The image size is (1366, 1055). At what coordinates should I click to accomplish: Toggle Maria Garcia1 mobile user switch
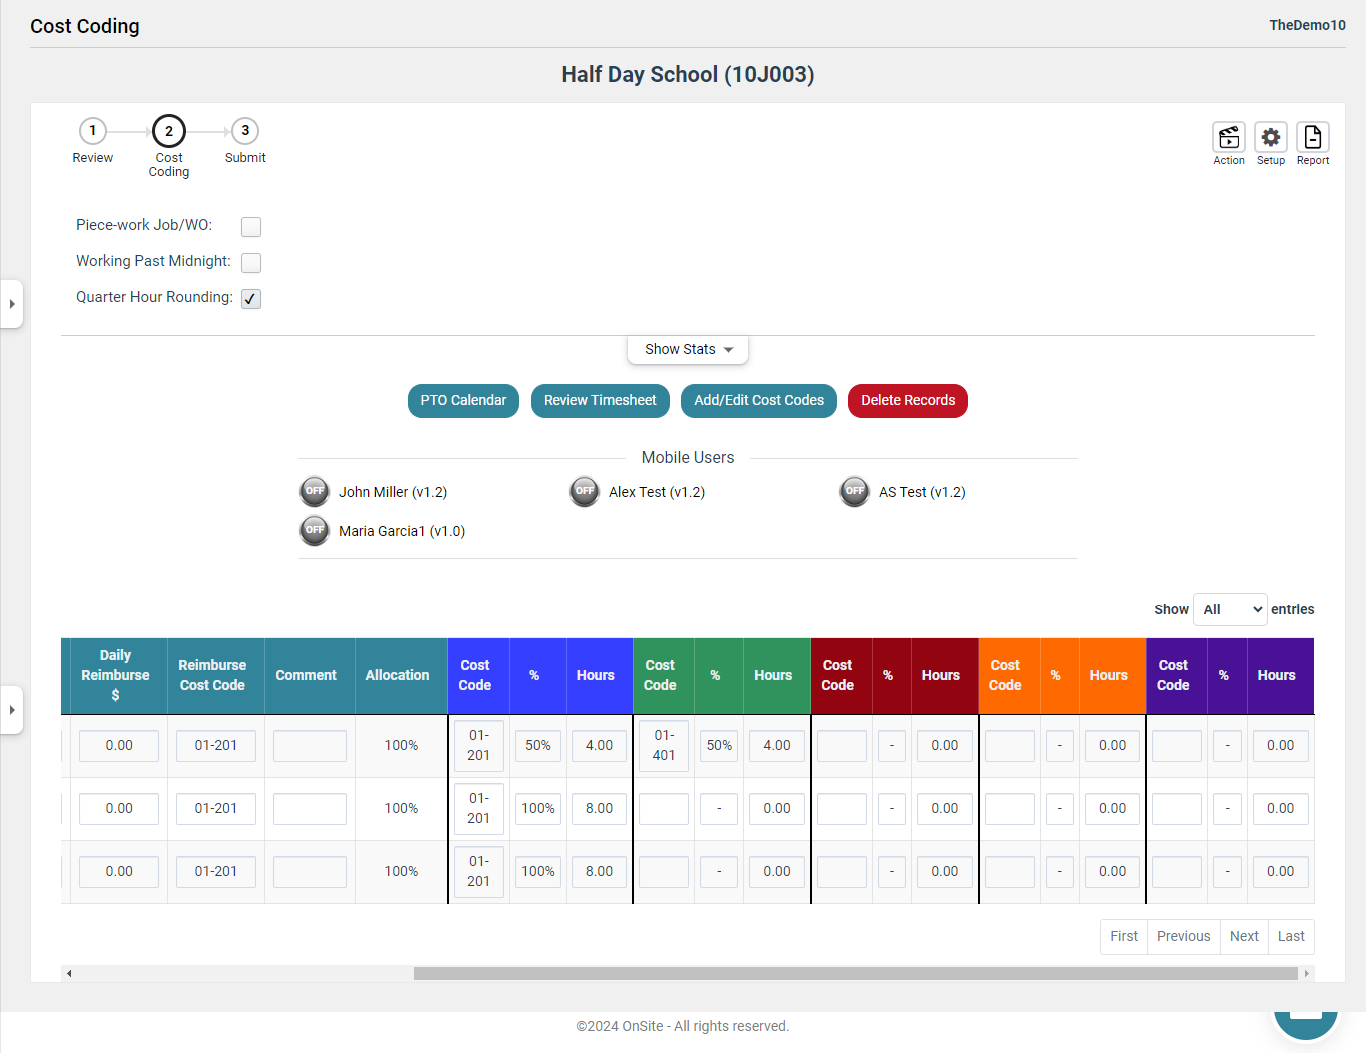315,531
